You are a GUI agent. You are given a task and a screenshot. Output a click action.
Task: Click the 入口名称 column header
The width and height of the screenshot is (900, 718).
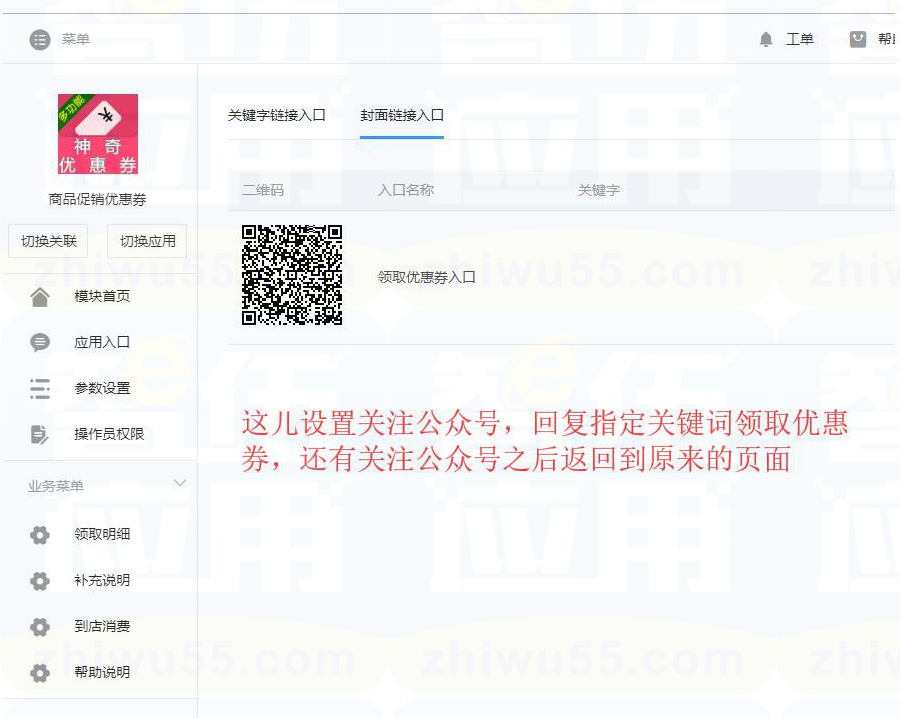(x=406, y=190)
